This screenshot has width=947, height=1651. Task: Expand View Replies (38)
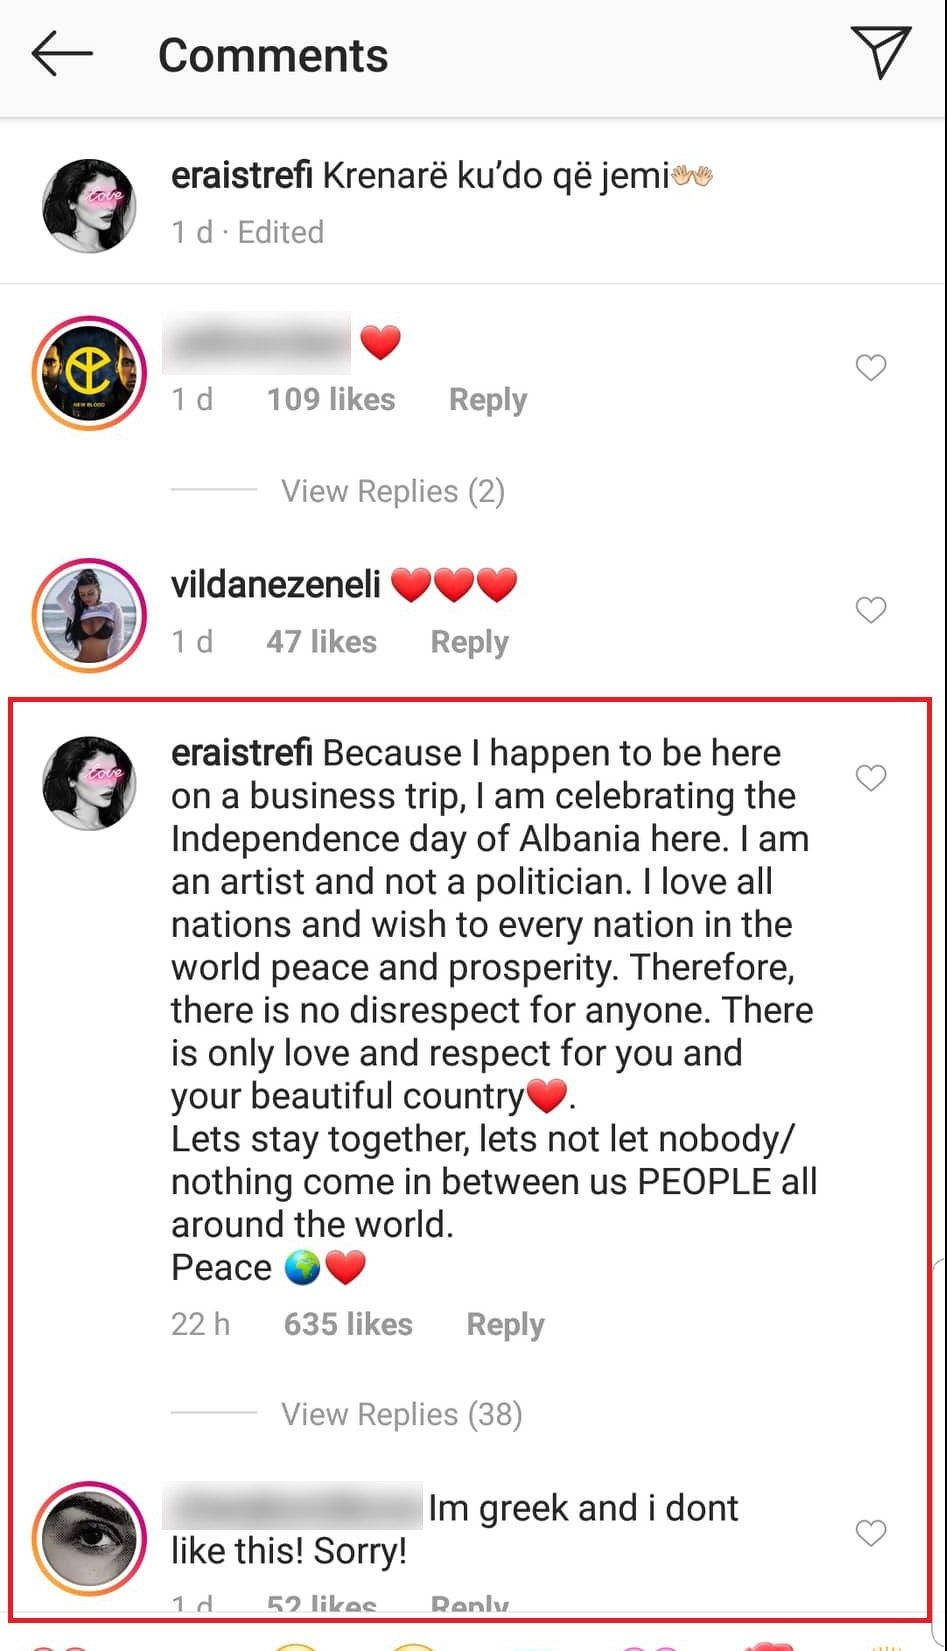[x=401, y=1414]
